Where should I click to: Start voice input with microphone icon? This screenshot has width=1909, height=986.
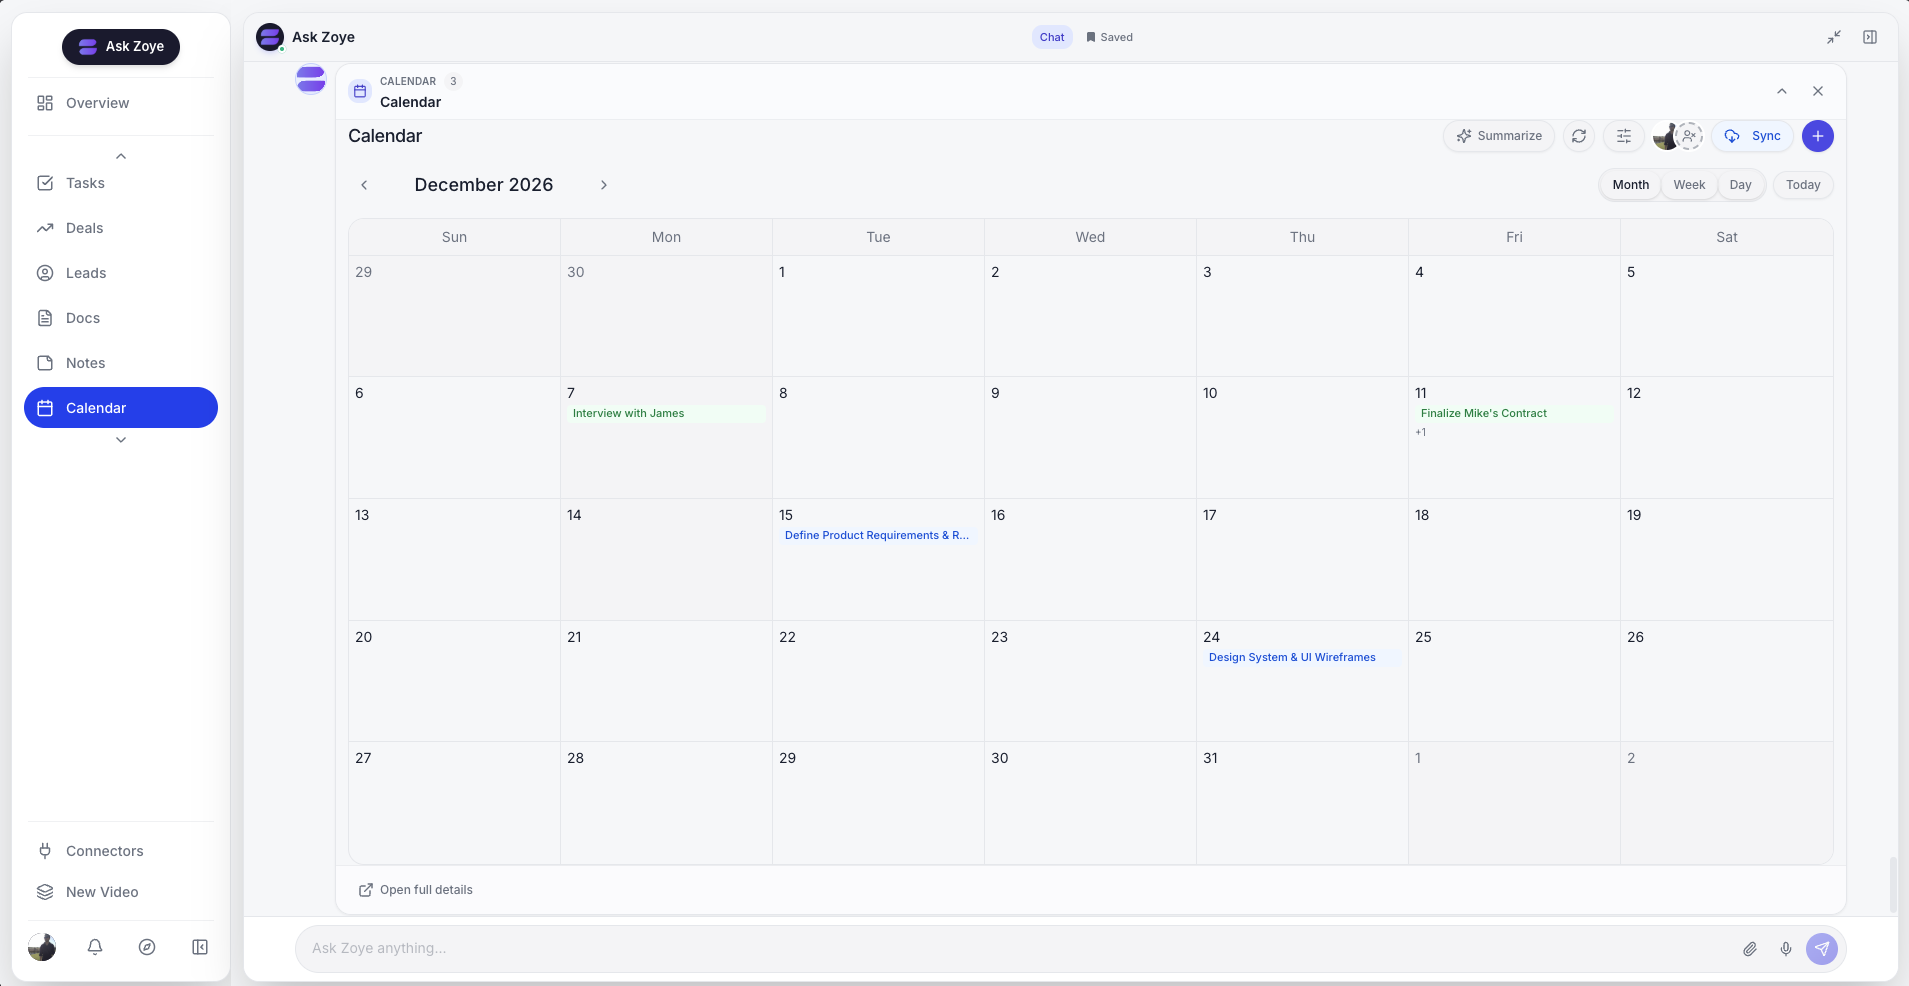pos(1786,949)
